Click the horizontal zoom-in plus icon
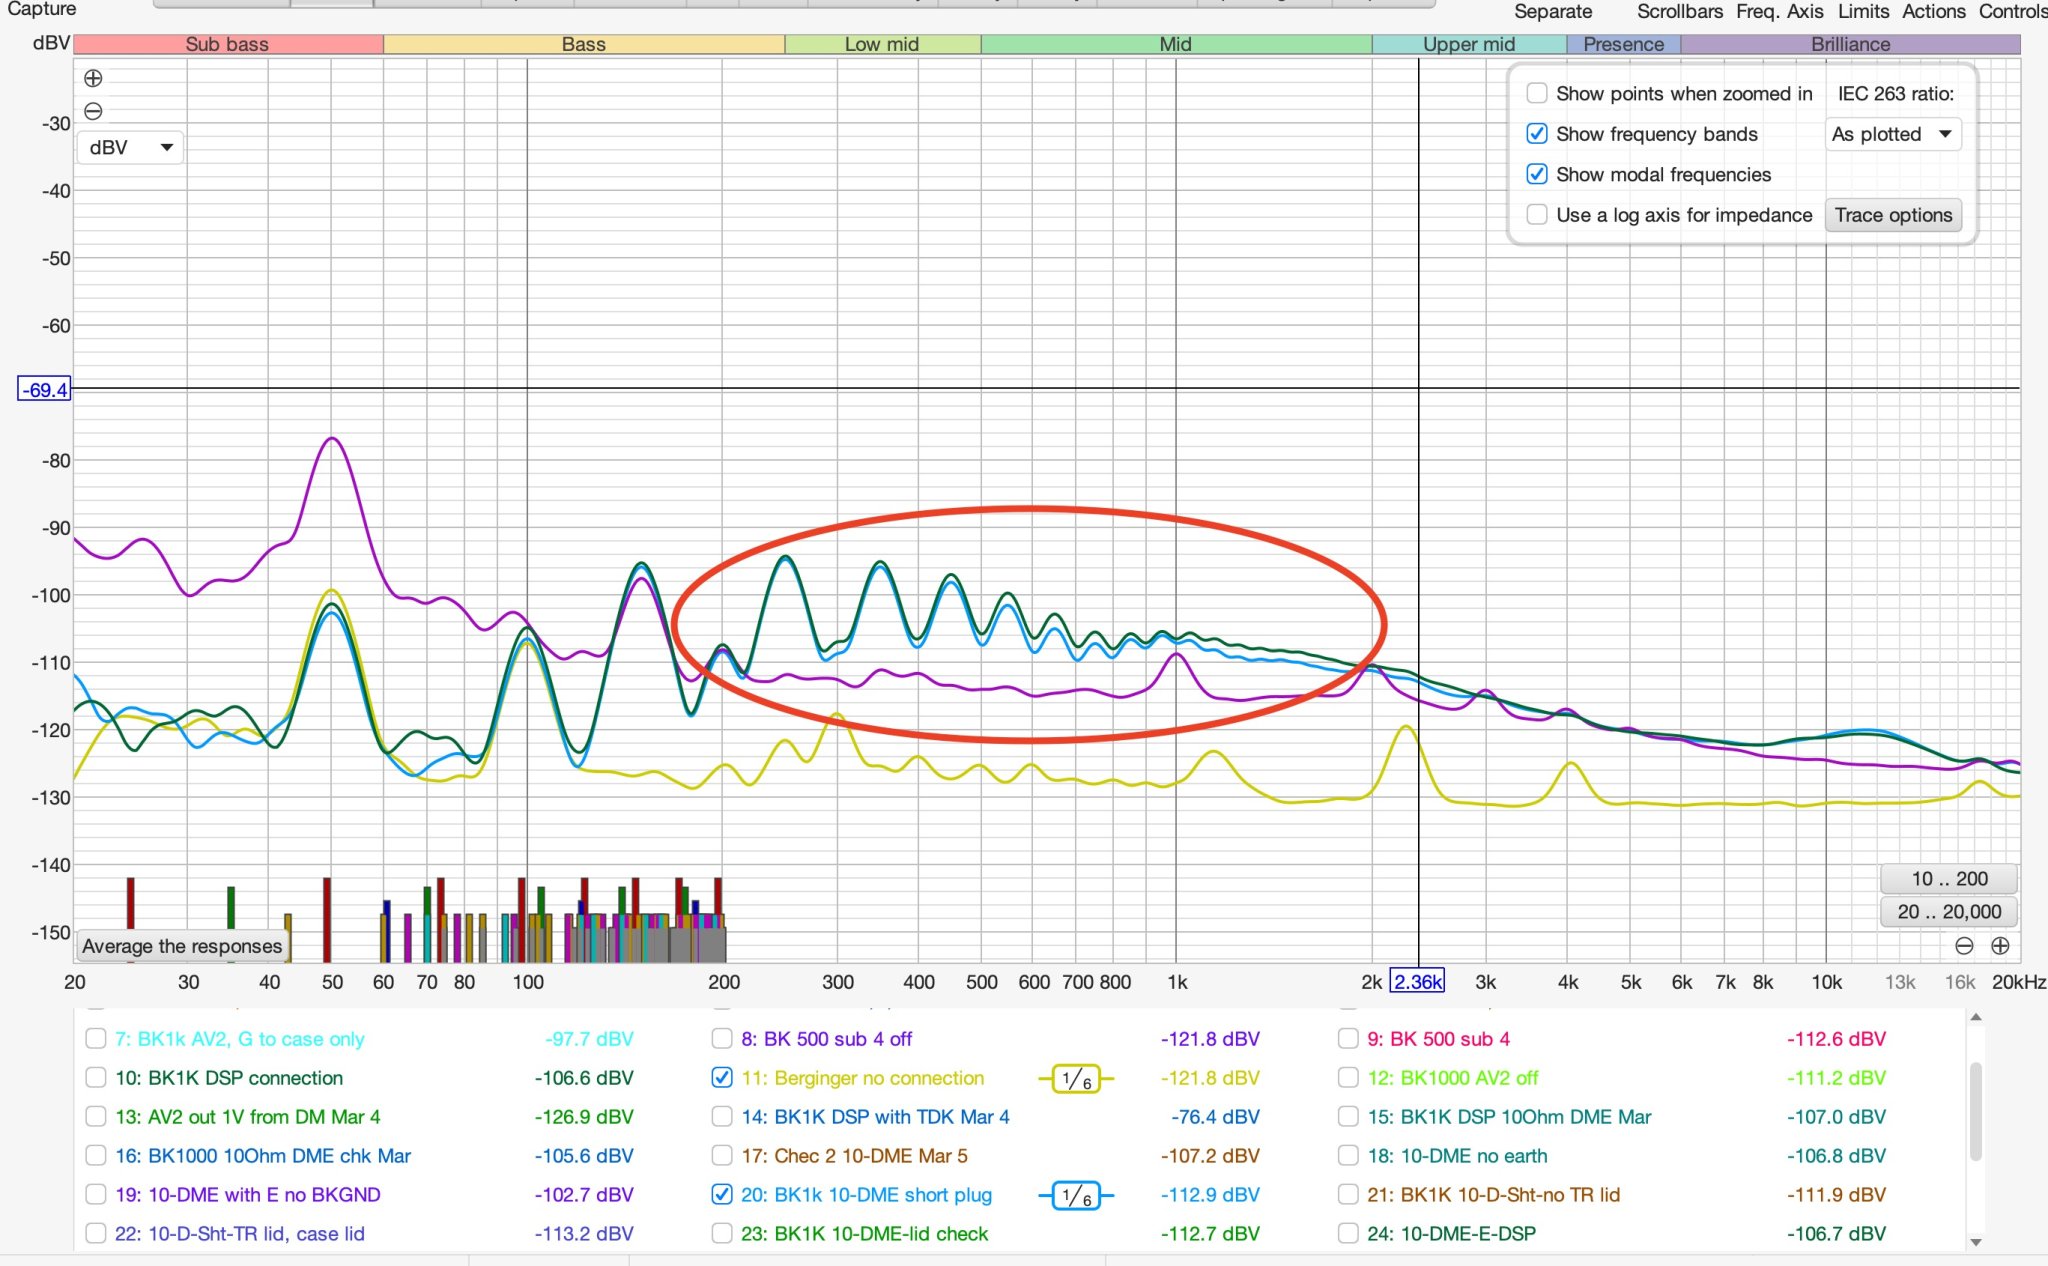The height and width of the screenshot is (1266, 2048). 2000,946
